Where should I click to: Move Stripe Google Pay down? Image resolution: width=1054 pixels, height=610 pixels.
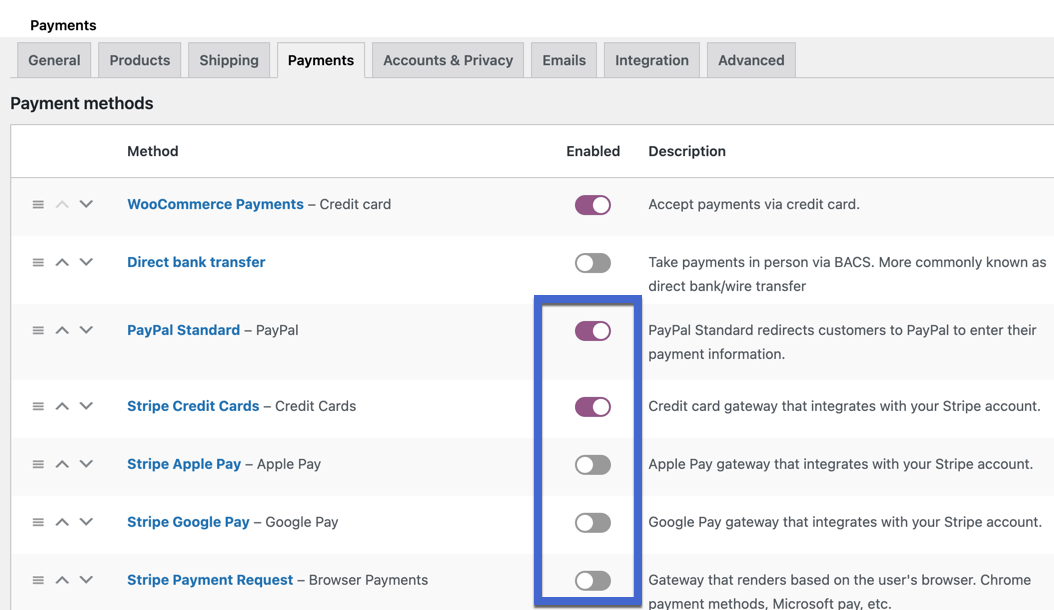tap(86, 522)
